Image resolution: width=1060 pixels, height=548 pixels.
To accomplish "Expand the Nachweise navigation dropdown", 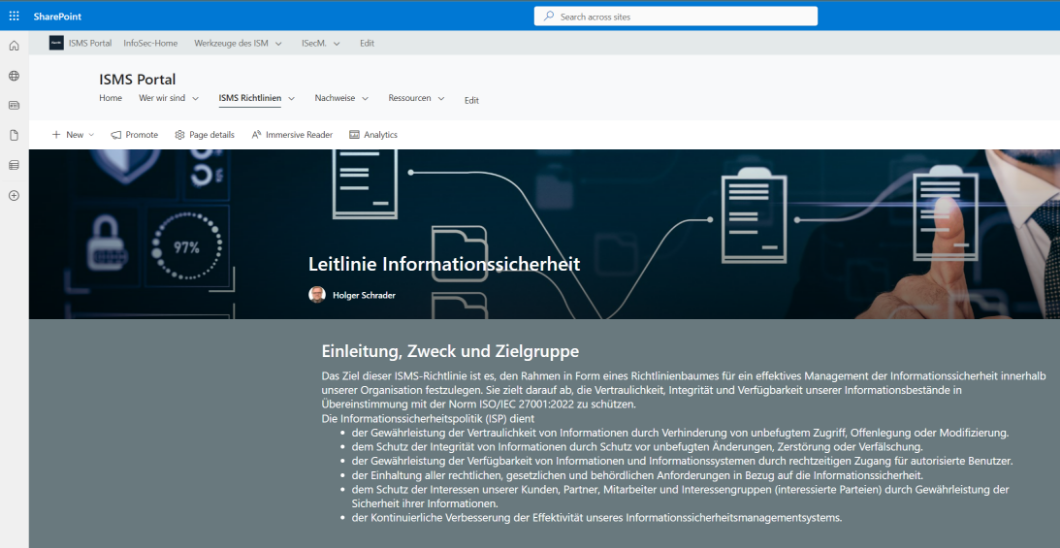I will coord(341,98).
